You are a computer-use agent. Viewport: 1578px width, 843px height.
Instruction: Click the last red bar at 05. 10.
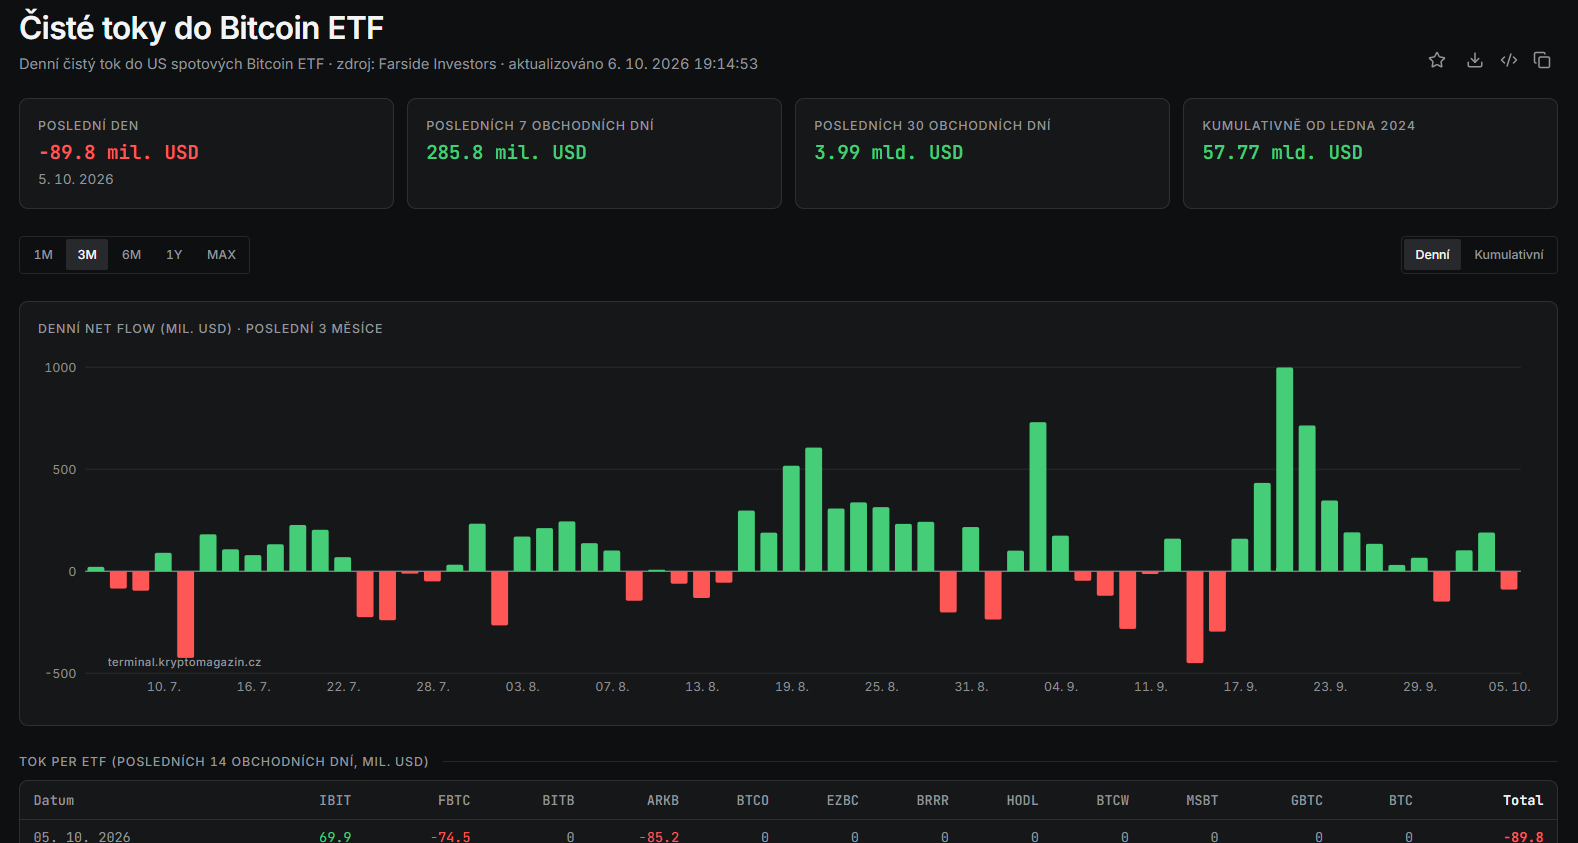coord(1509,580)
